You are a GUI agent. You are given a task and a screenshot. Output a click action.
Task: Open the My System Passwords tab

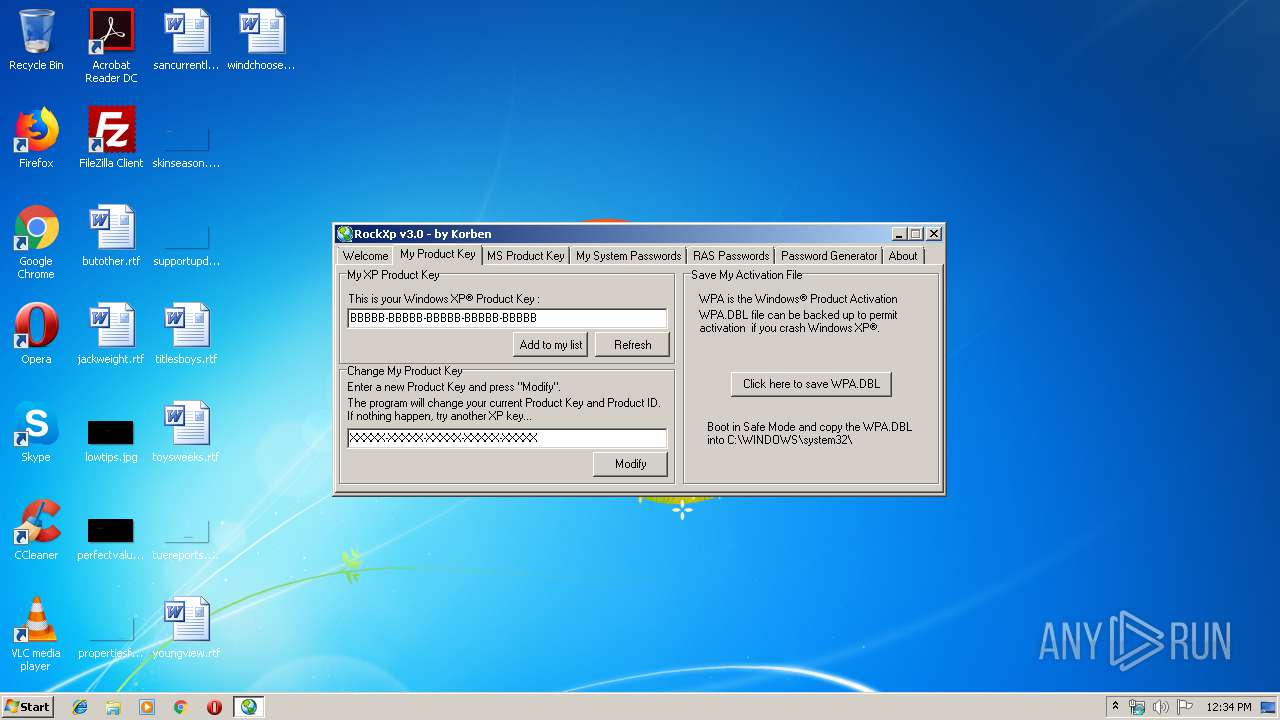628,256
